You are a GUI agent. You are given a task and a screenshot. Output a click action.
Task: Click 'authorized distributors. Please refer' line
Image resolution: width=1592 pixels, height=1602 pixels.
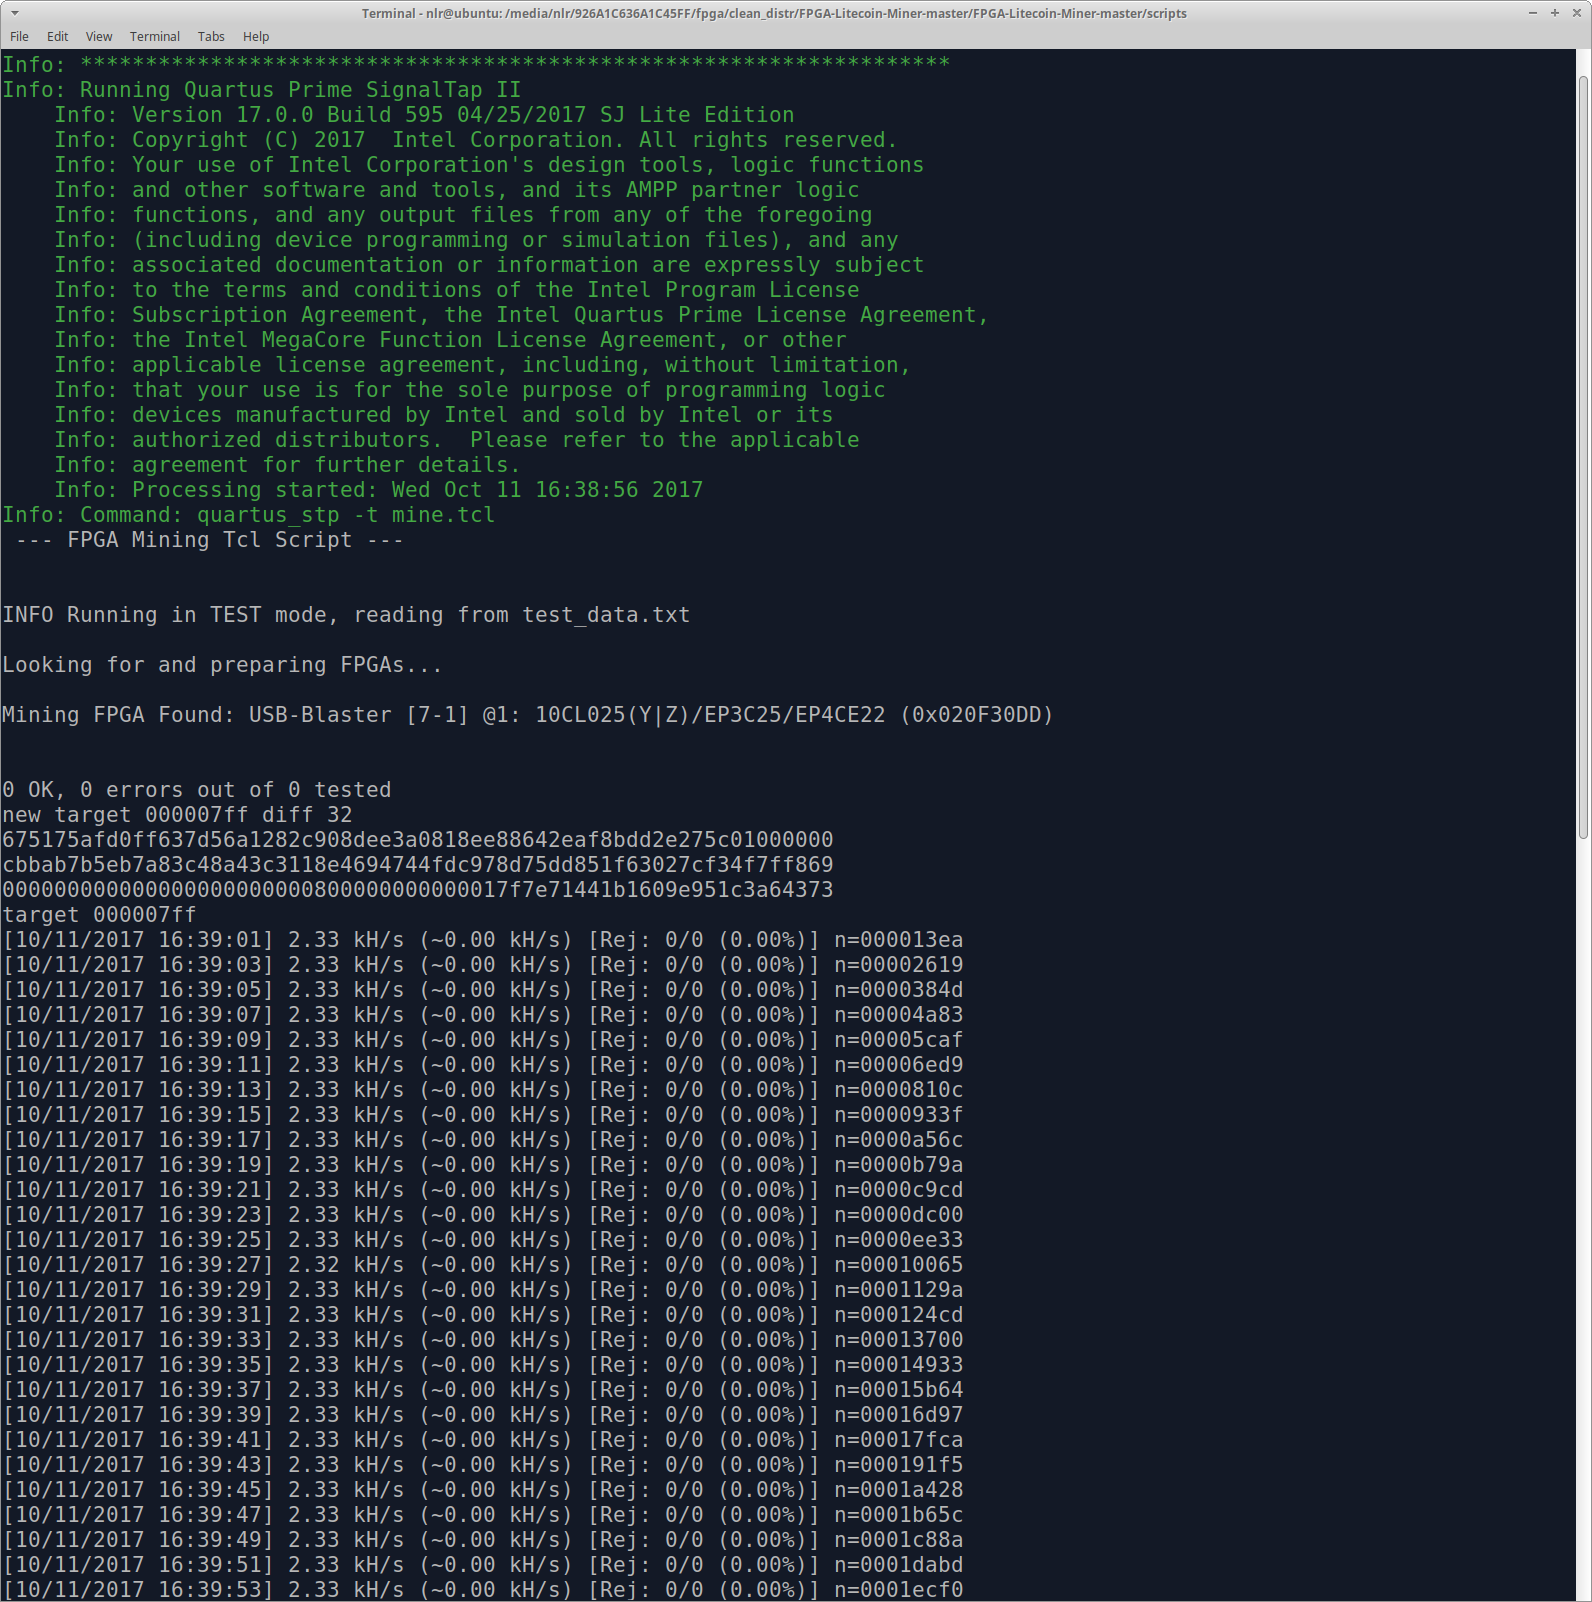457,440
